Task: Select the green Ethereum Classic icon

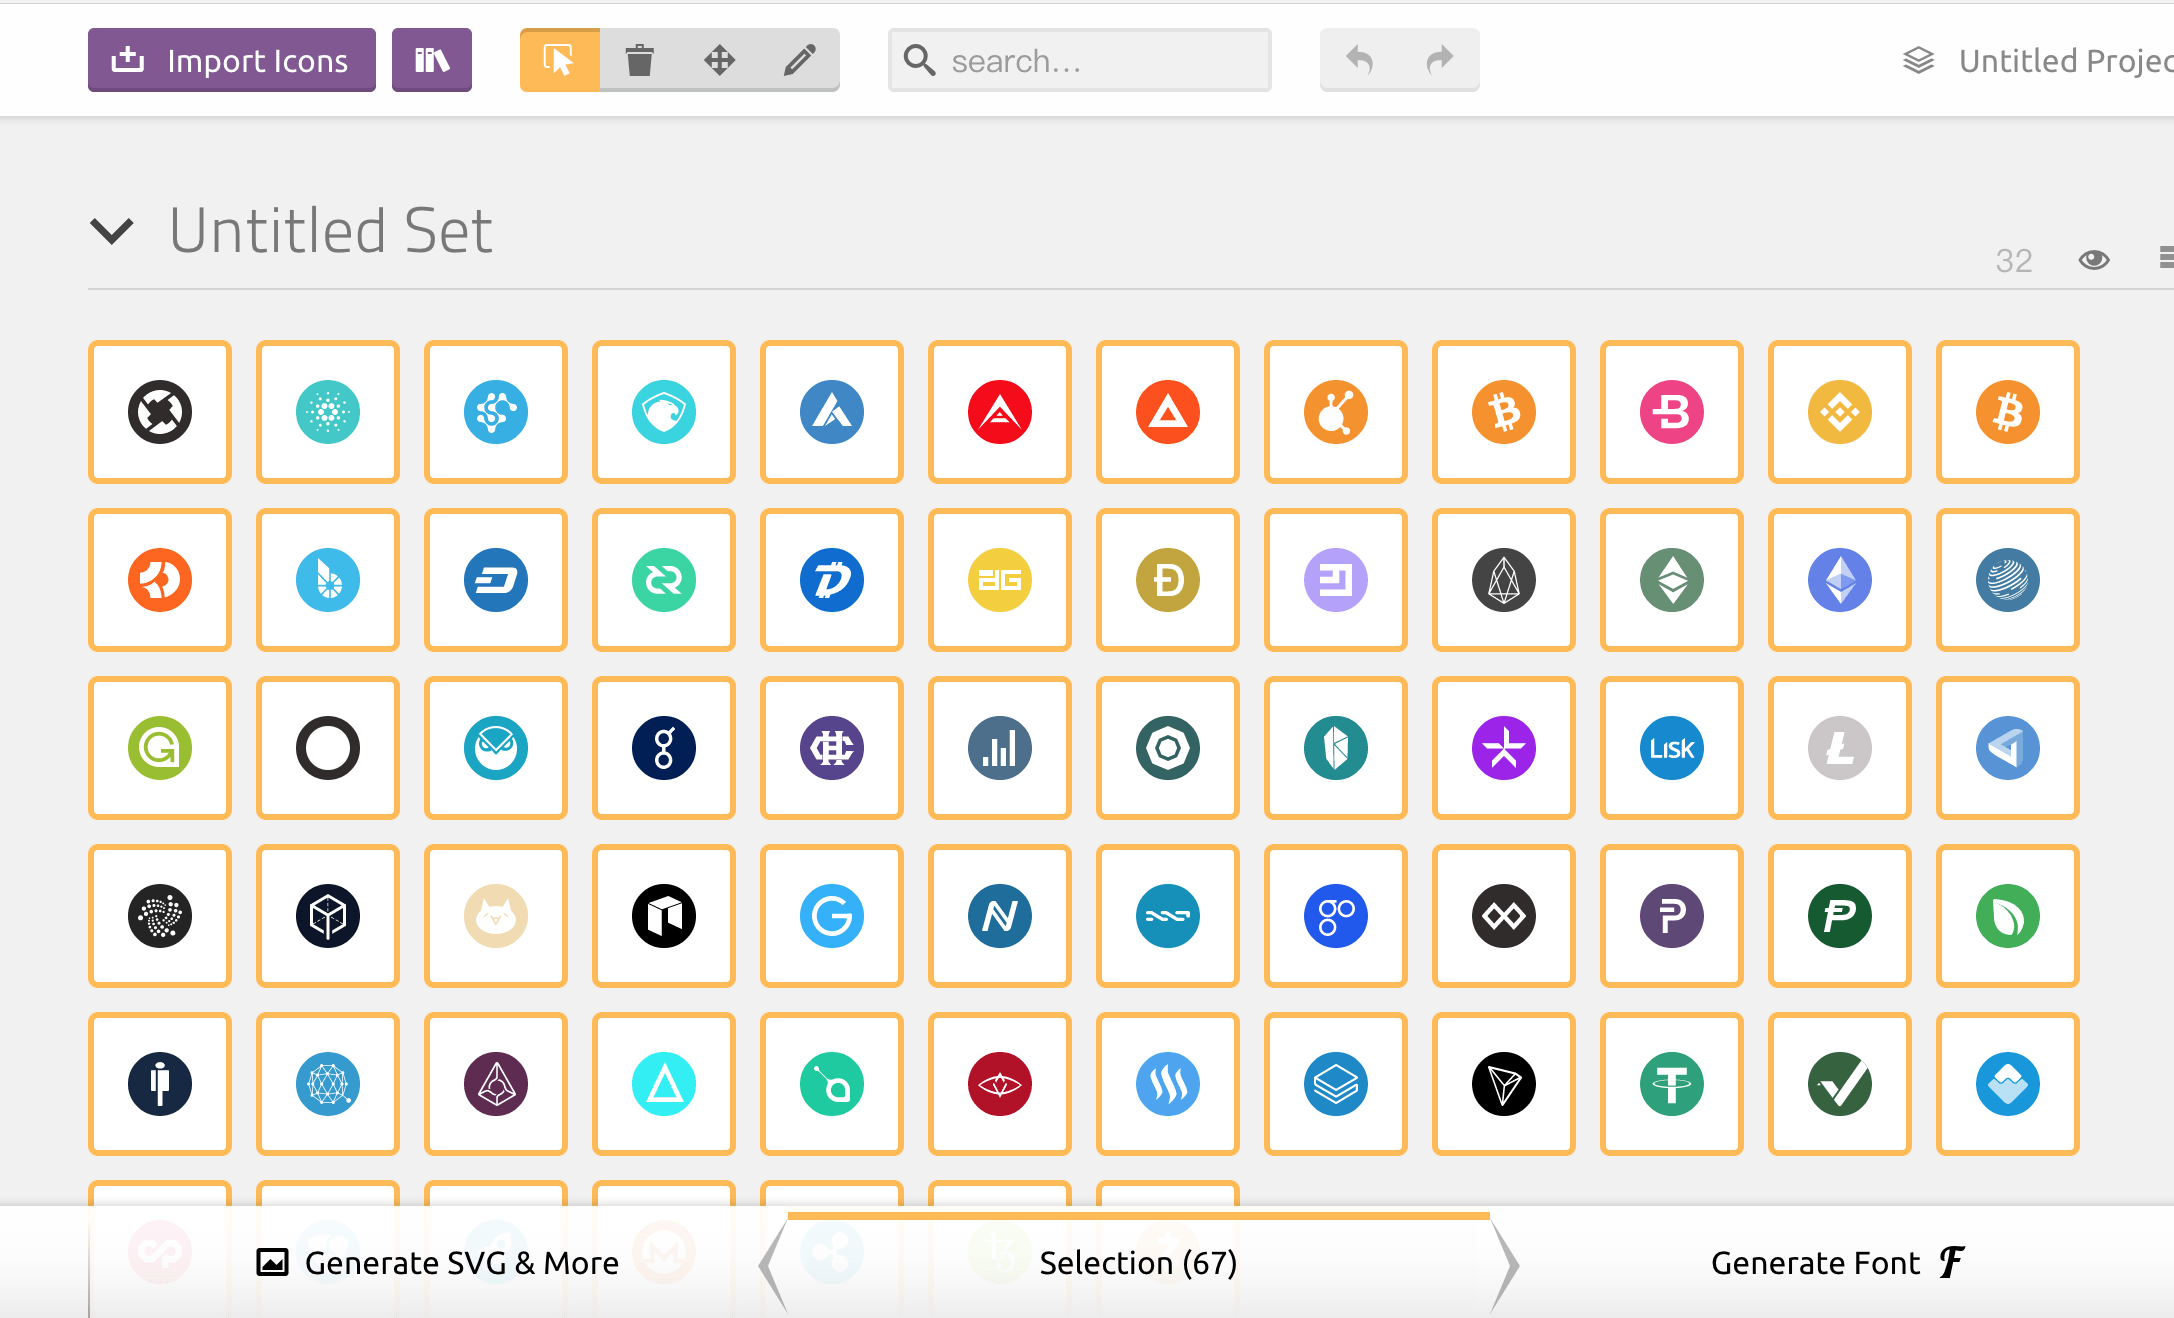Action: pyautogui.click(x=1672, y=580)
